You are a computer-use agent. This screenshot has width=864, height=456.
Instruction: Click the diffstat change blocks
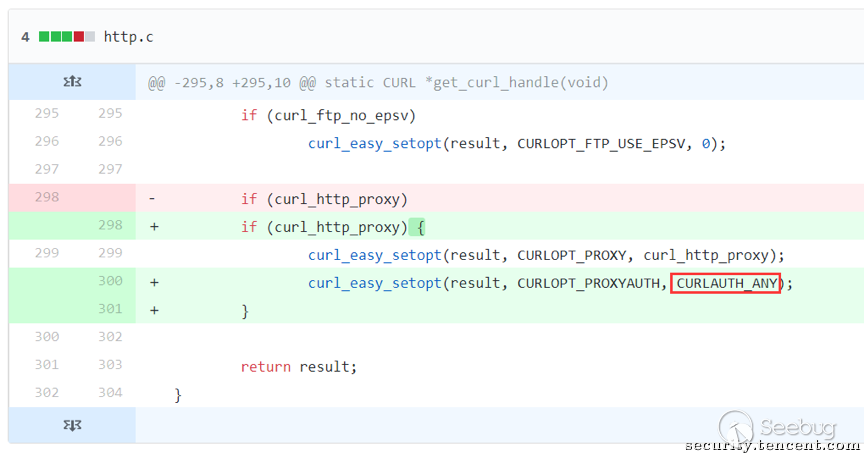pyautogui.click(x=67, y=37)
